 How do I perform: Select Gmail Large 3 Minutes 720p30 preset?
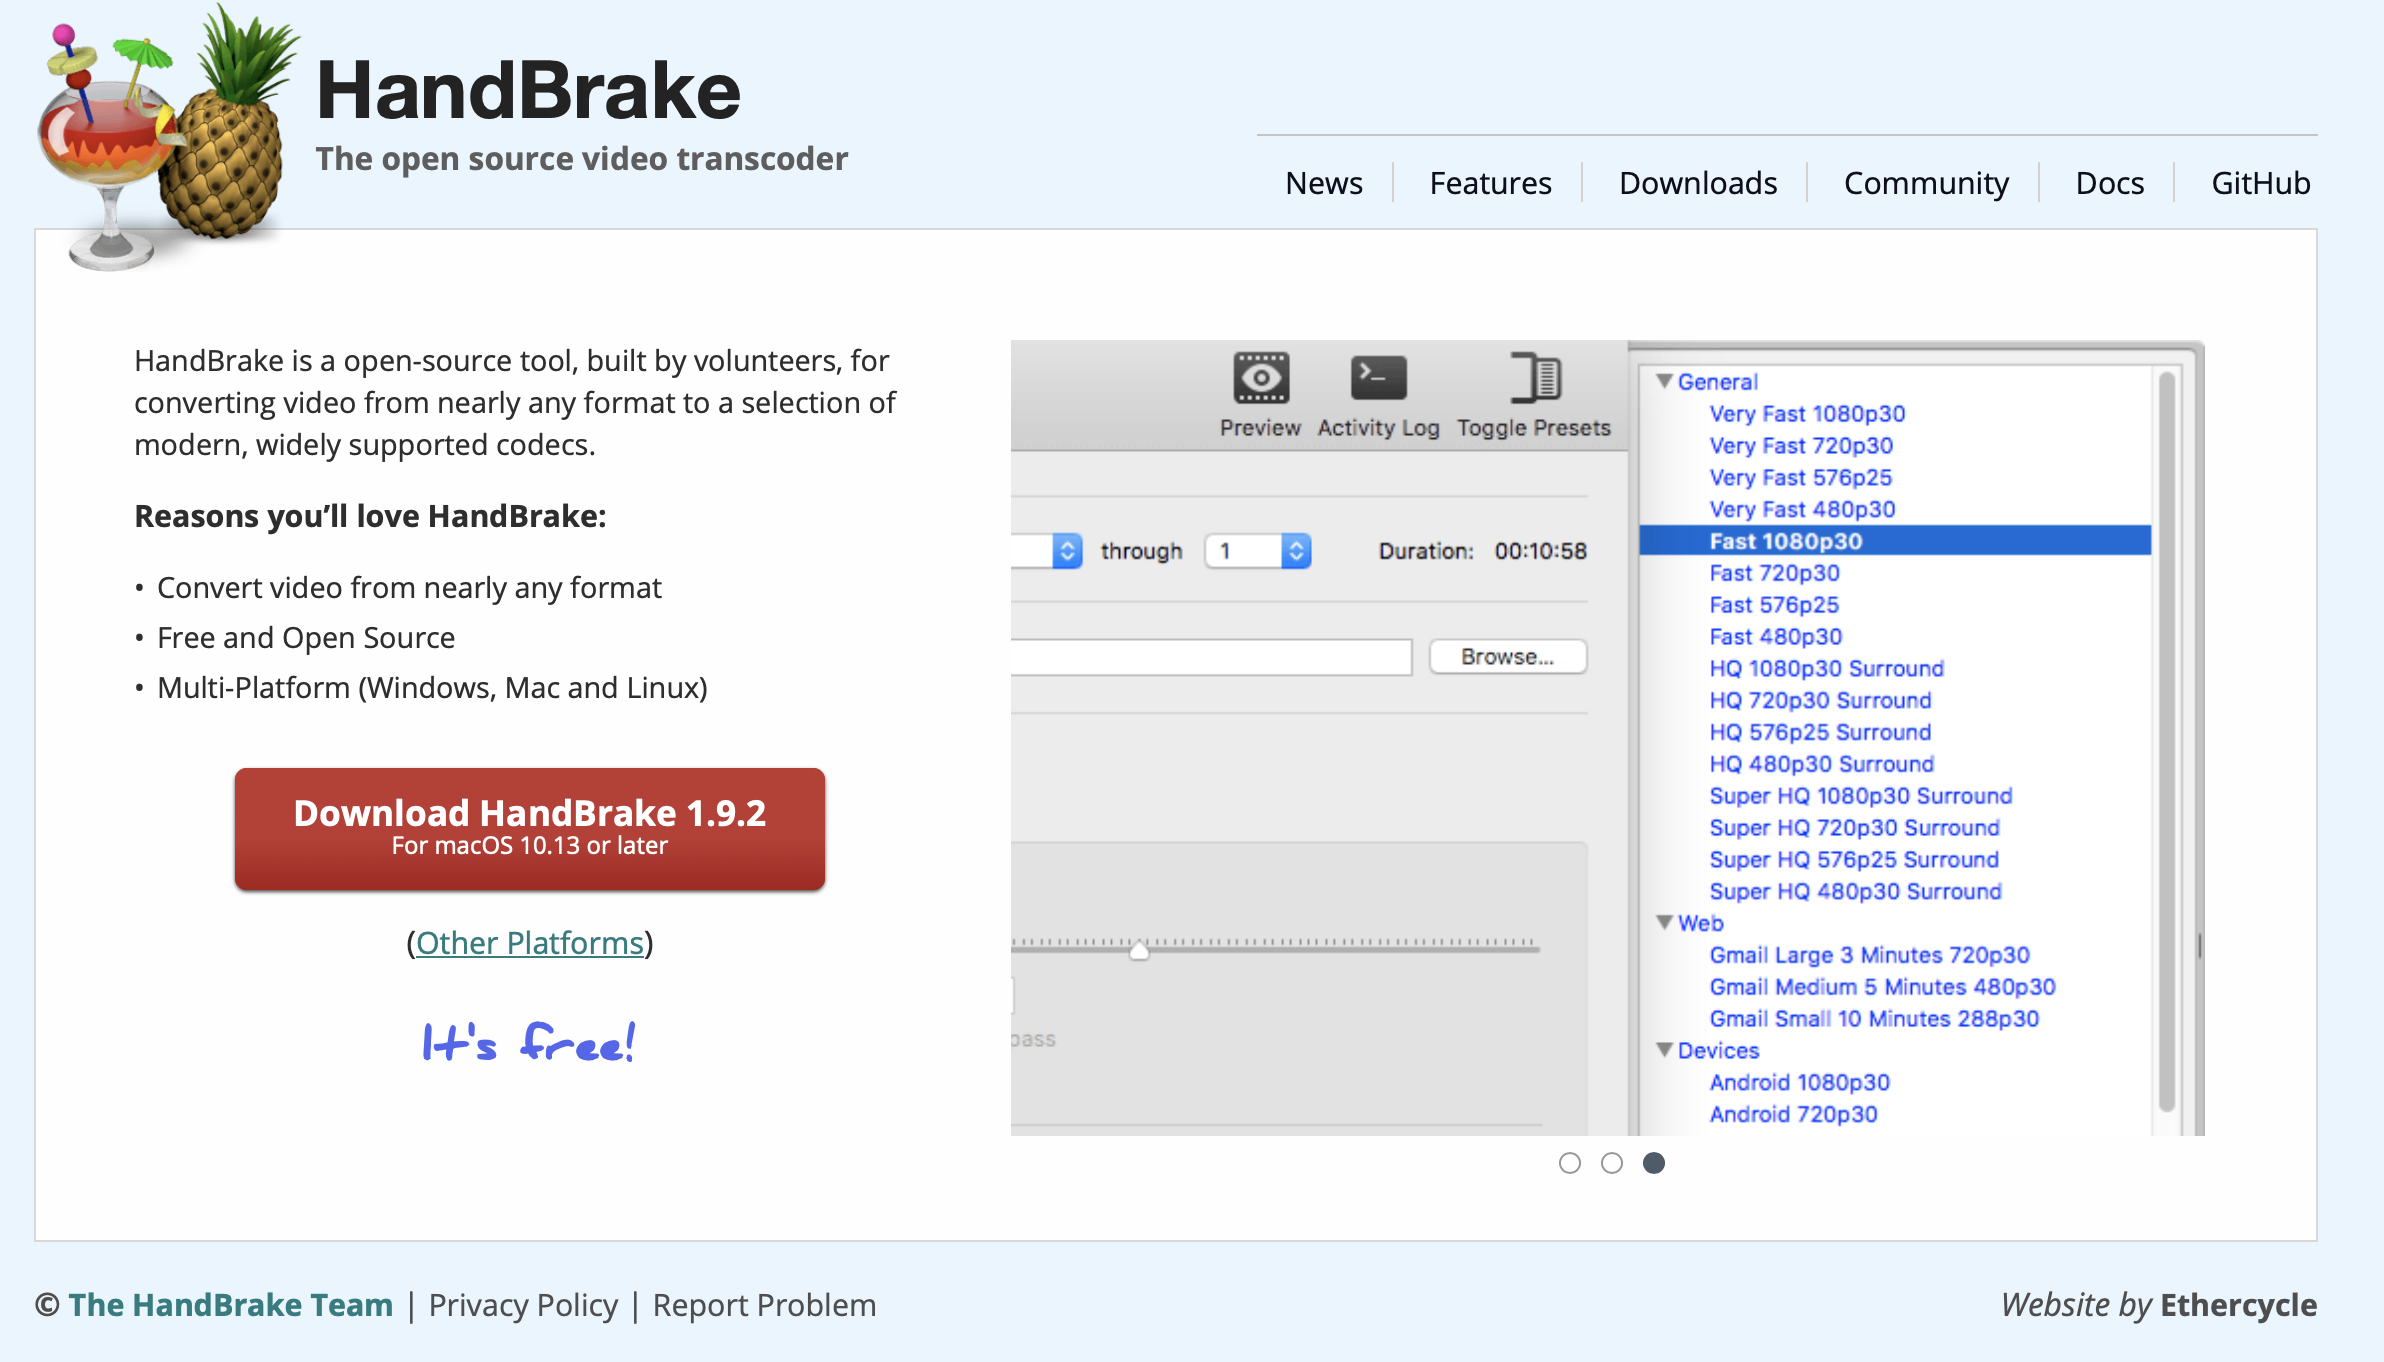[x=1869, y=956]
